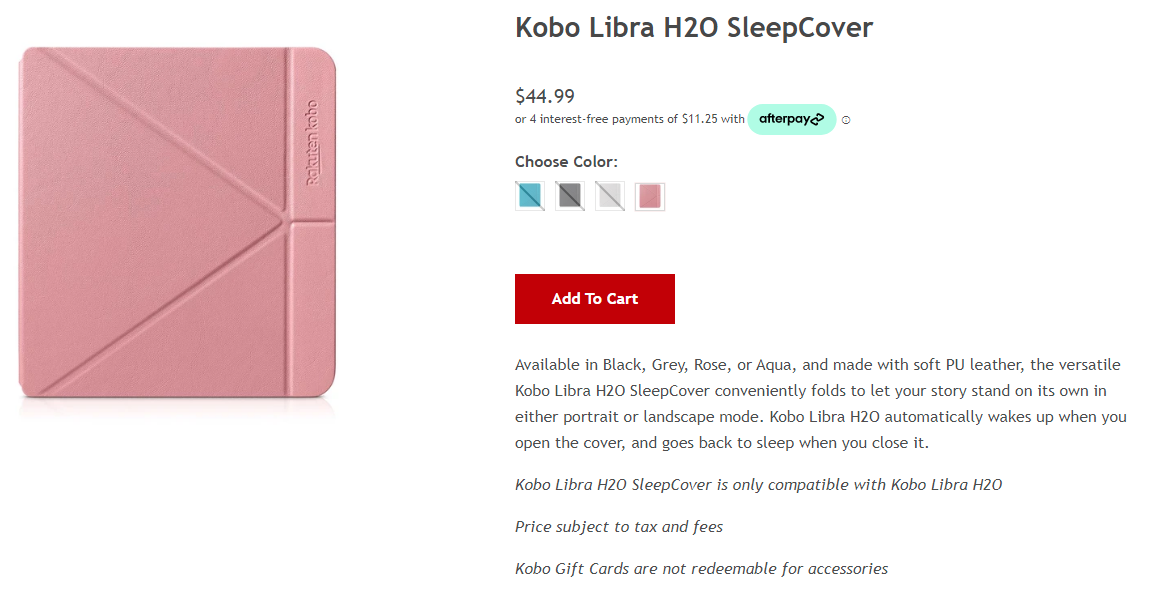
Task: Select the Aqua color swatch
Action: coord(530,196)
